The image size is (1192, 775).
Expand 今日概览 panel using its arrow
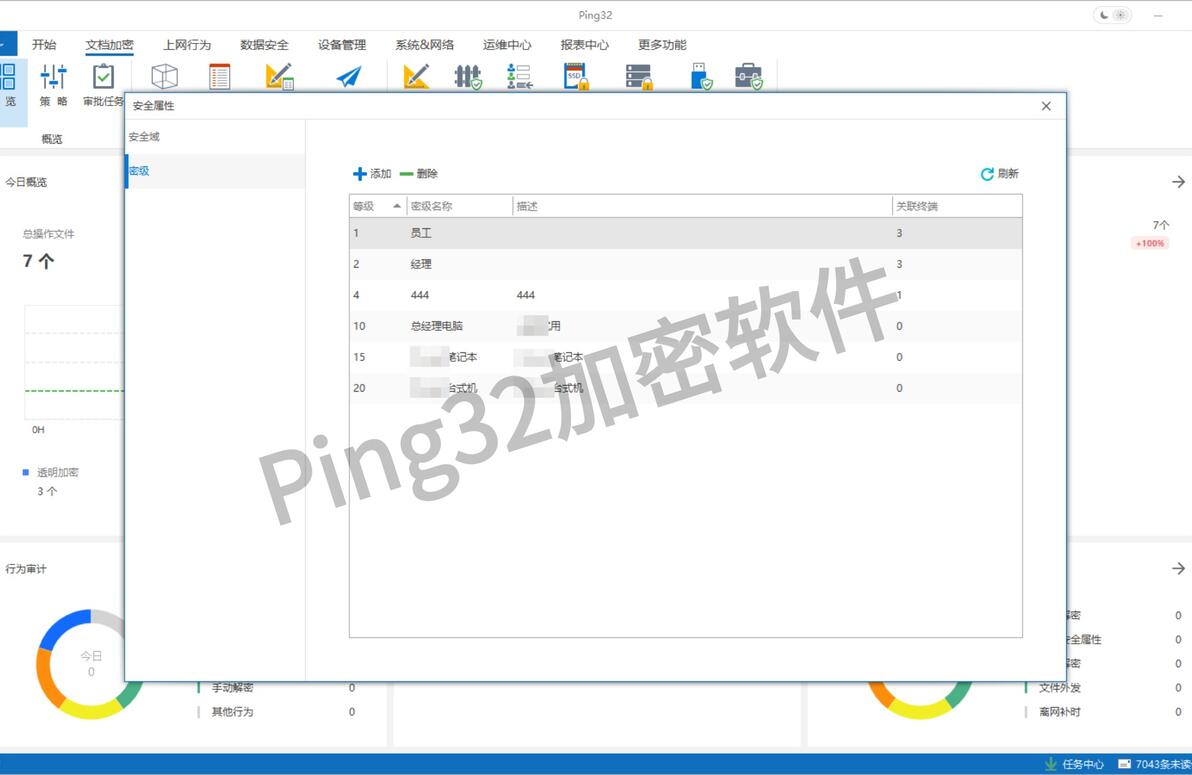(1178, 182)
